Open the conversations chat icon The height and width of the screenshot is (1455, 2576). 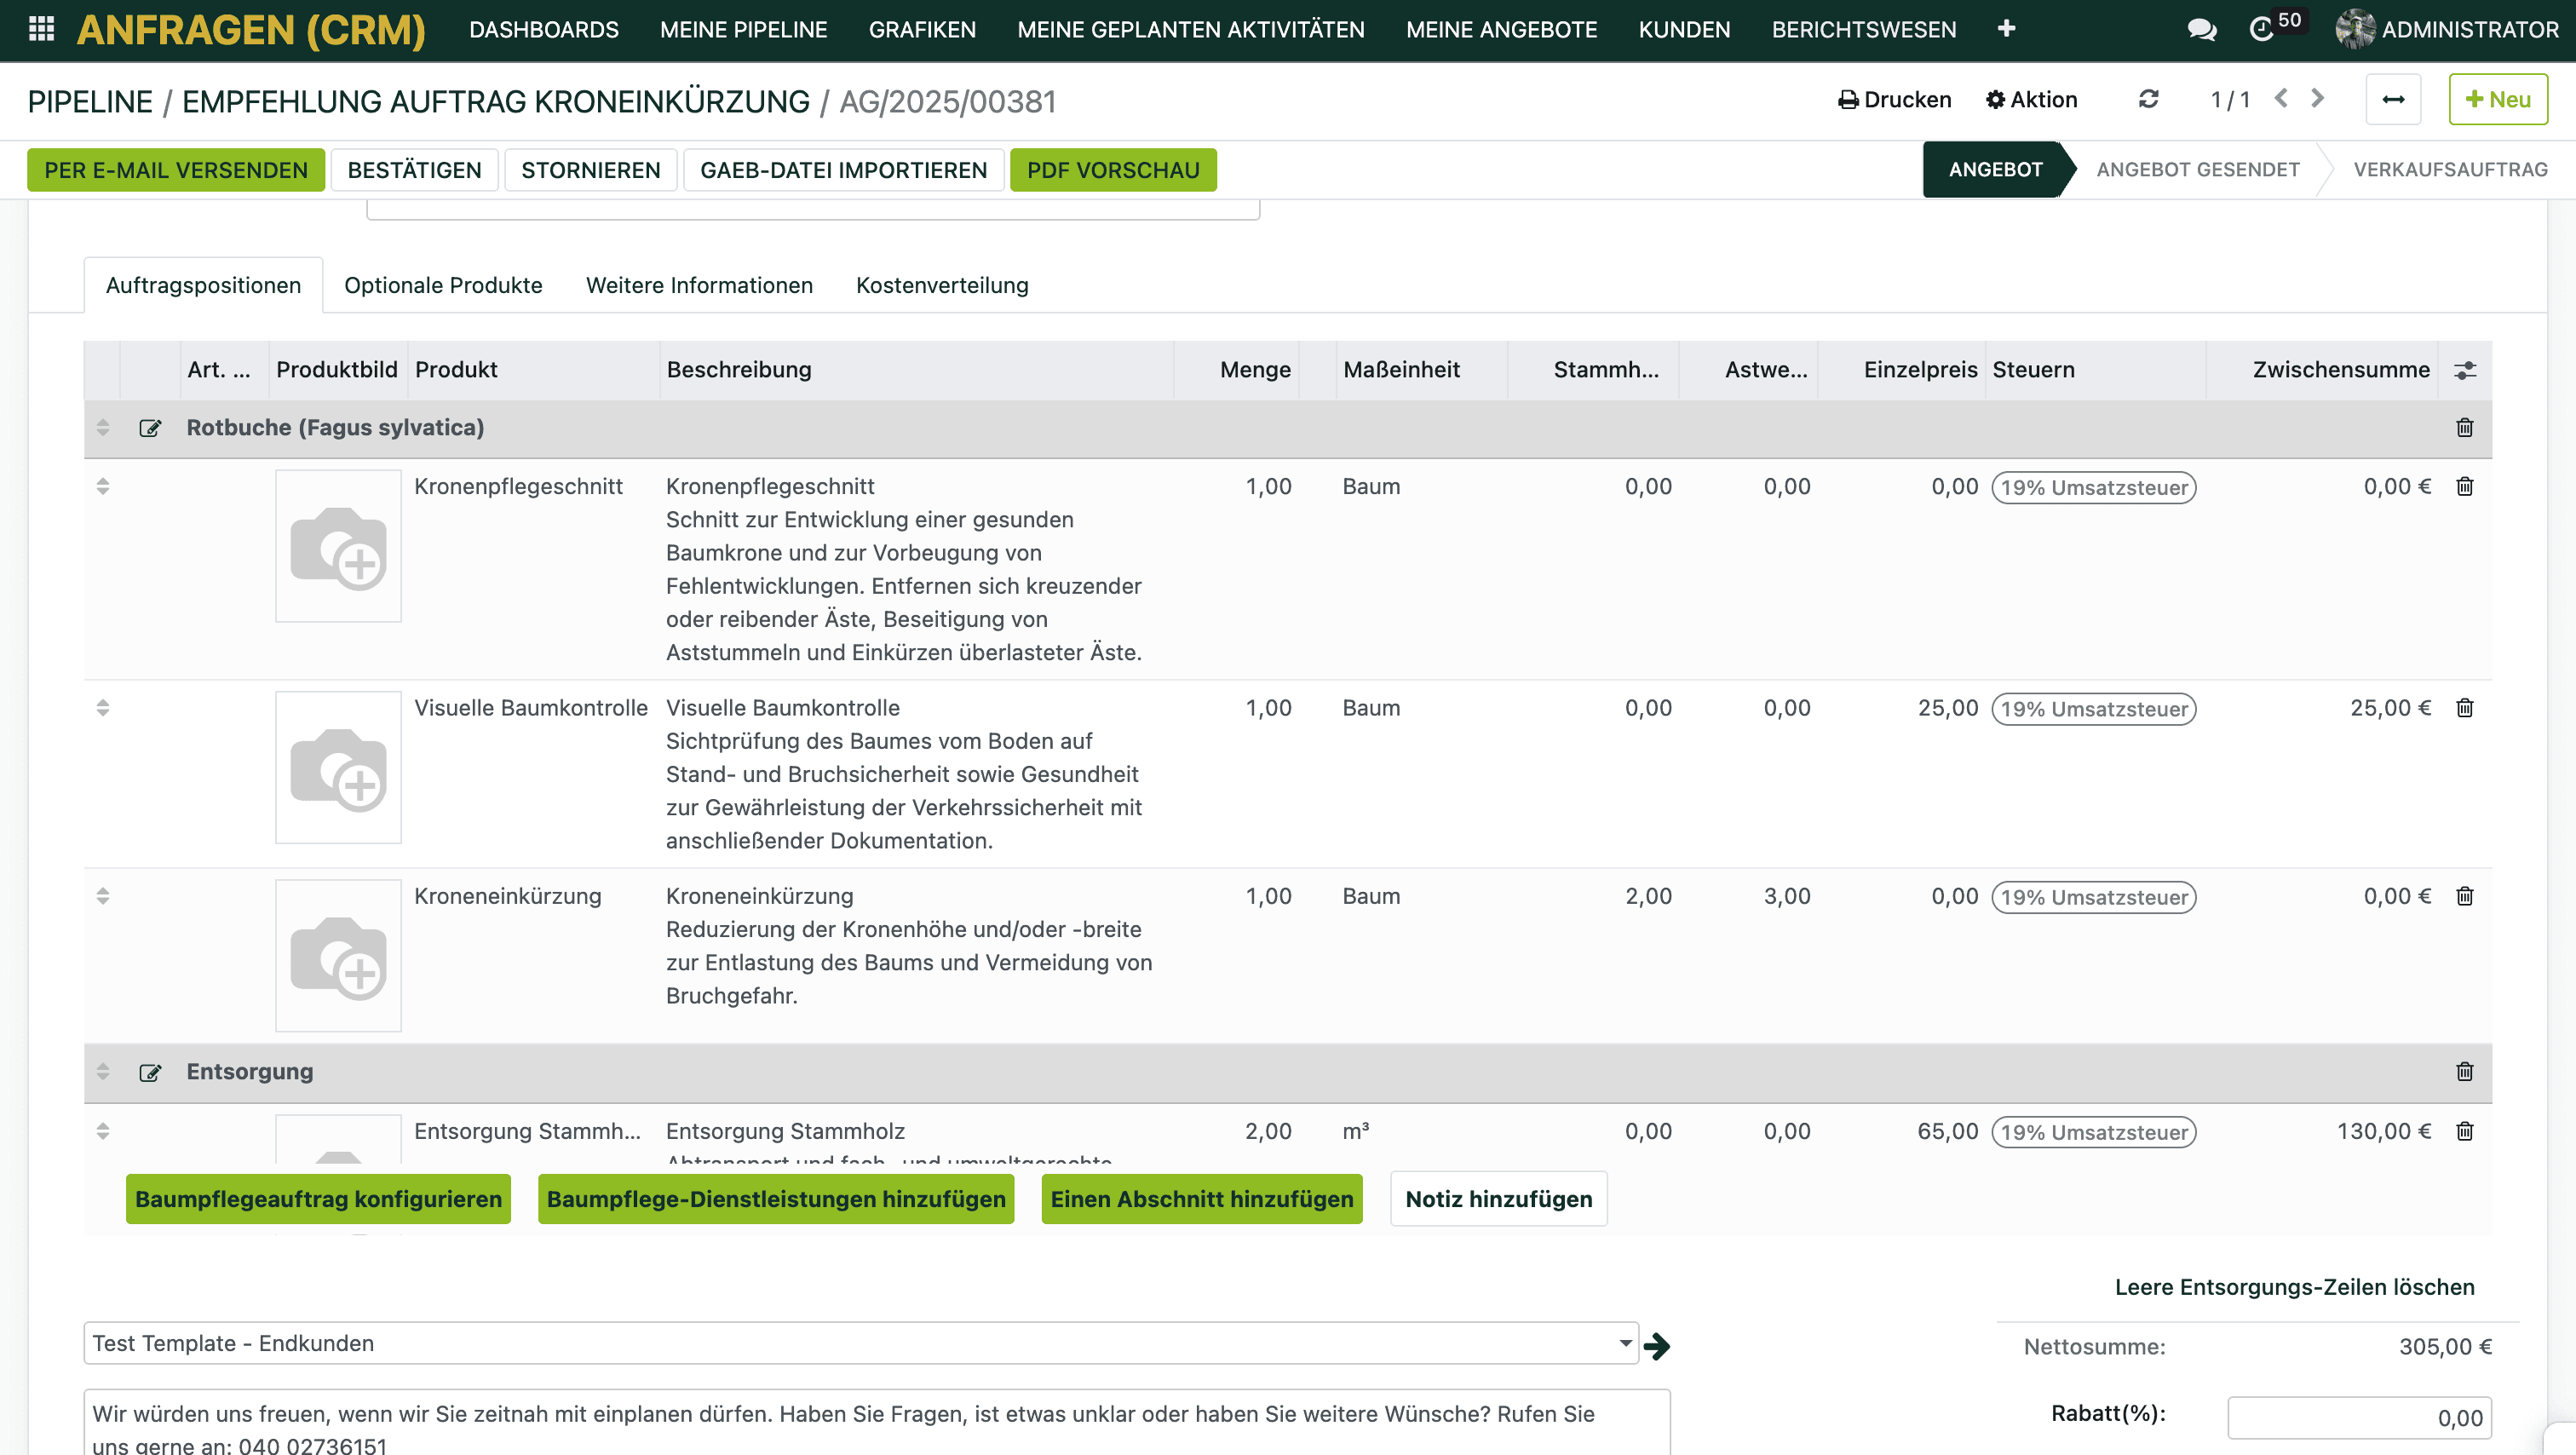[2201, 30]
